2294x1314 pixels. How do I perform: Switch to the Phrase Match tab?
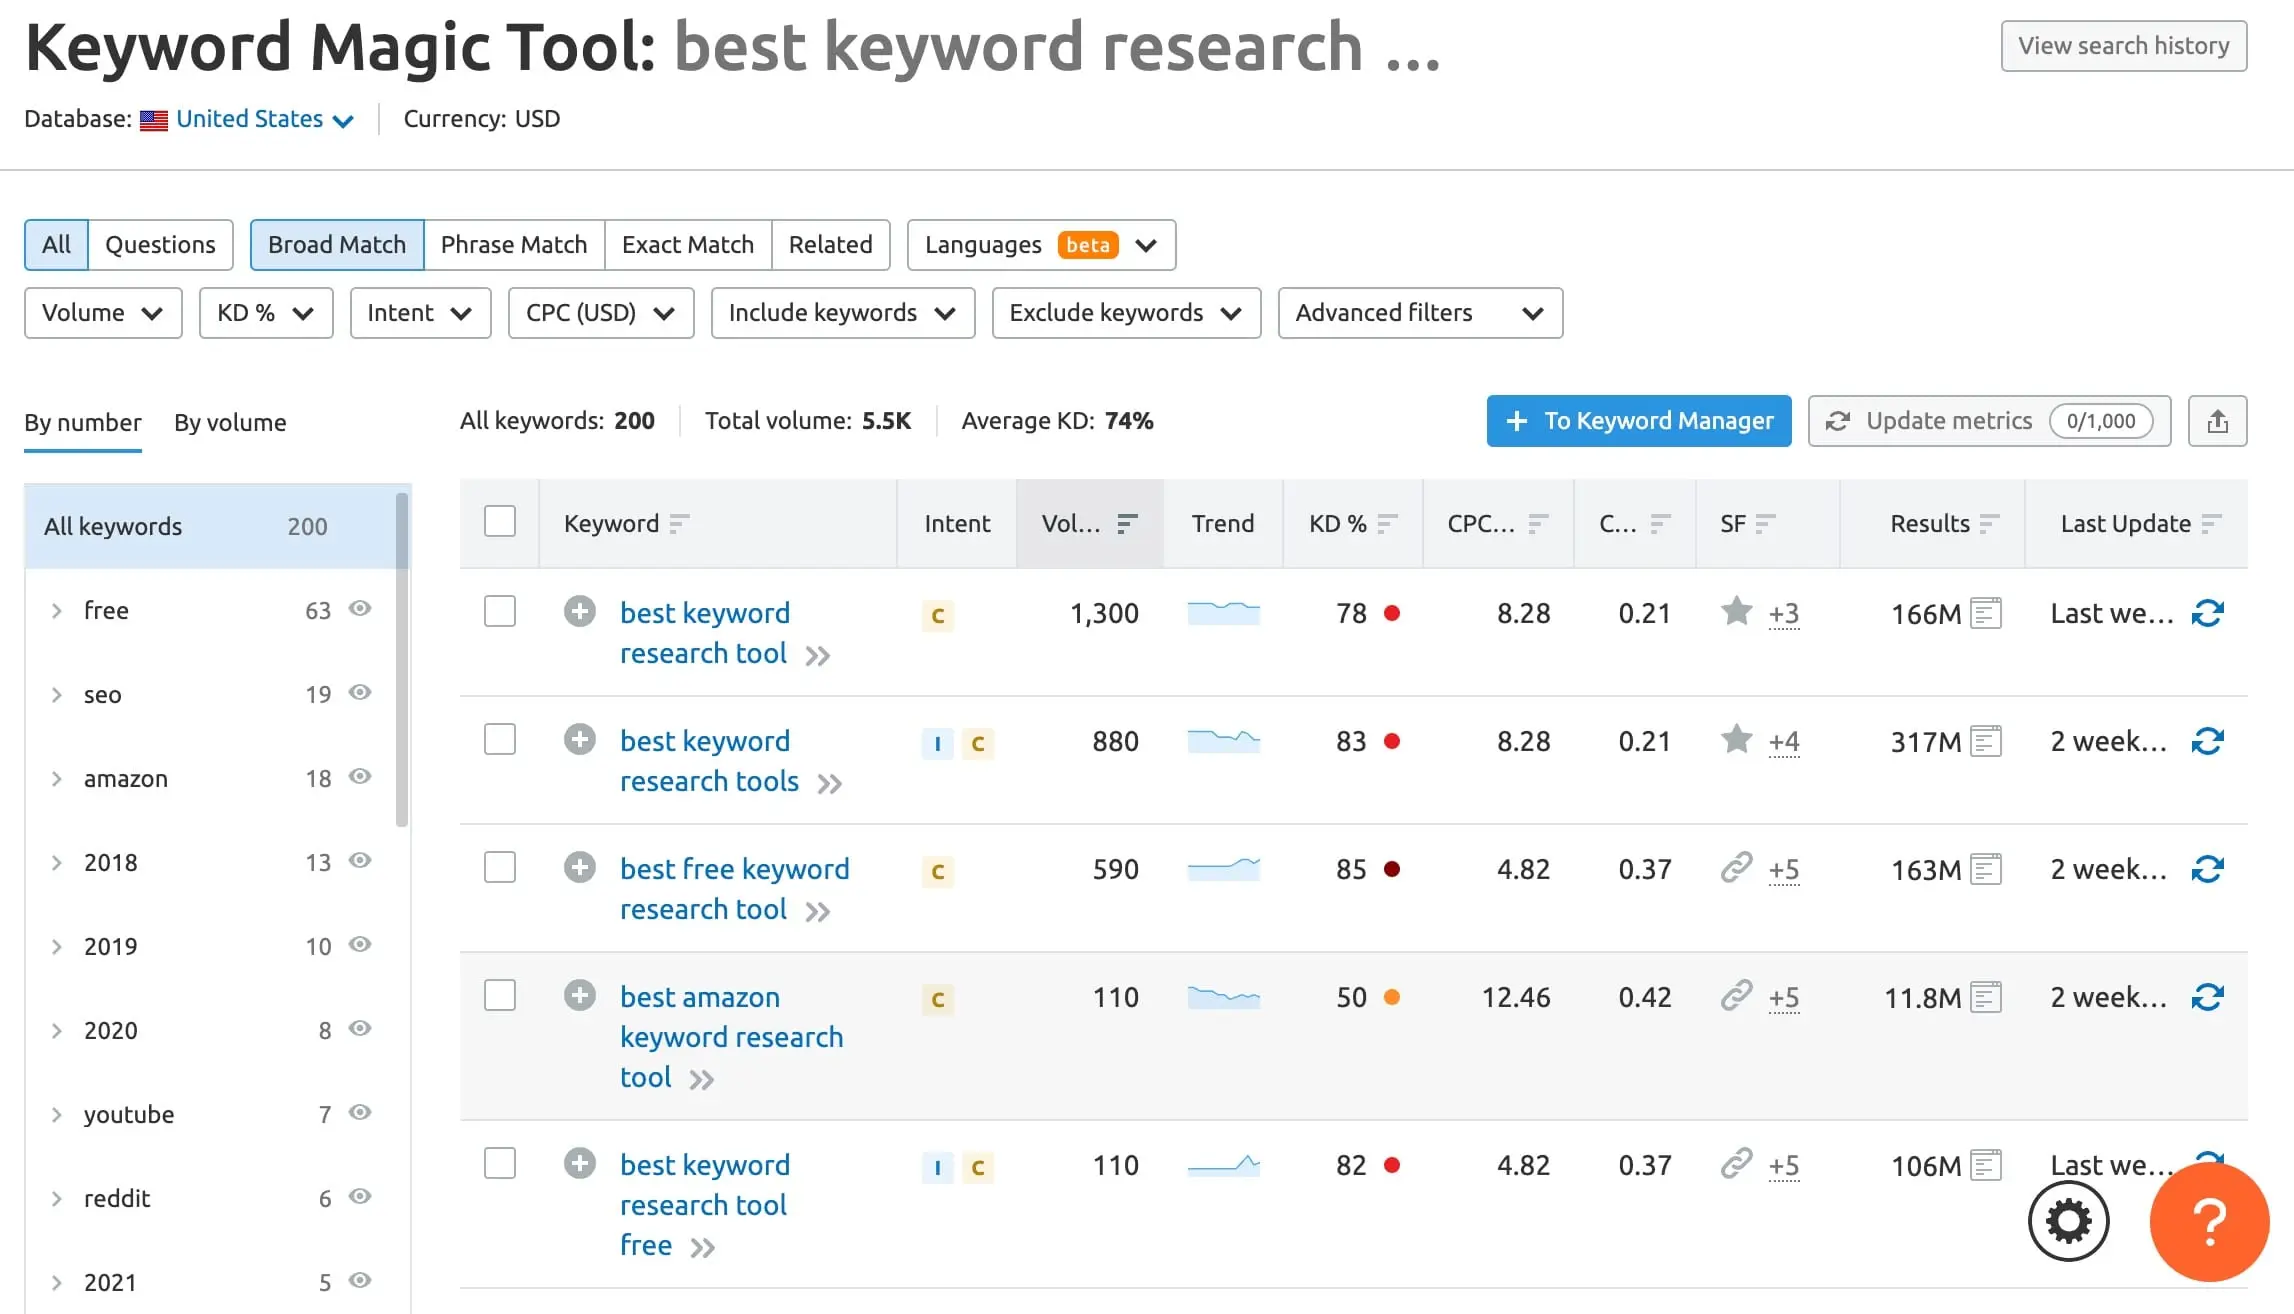[x=513, y=245]
